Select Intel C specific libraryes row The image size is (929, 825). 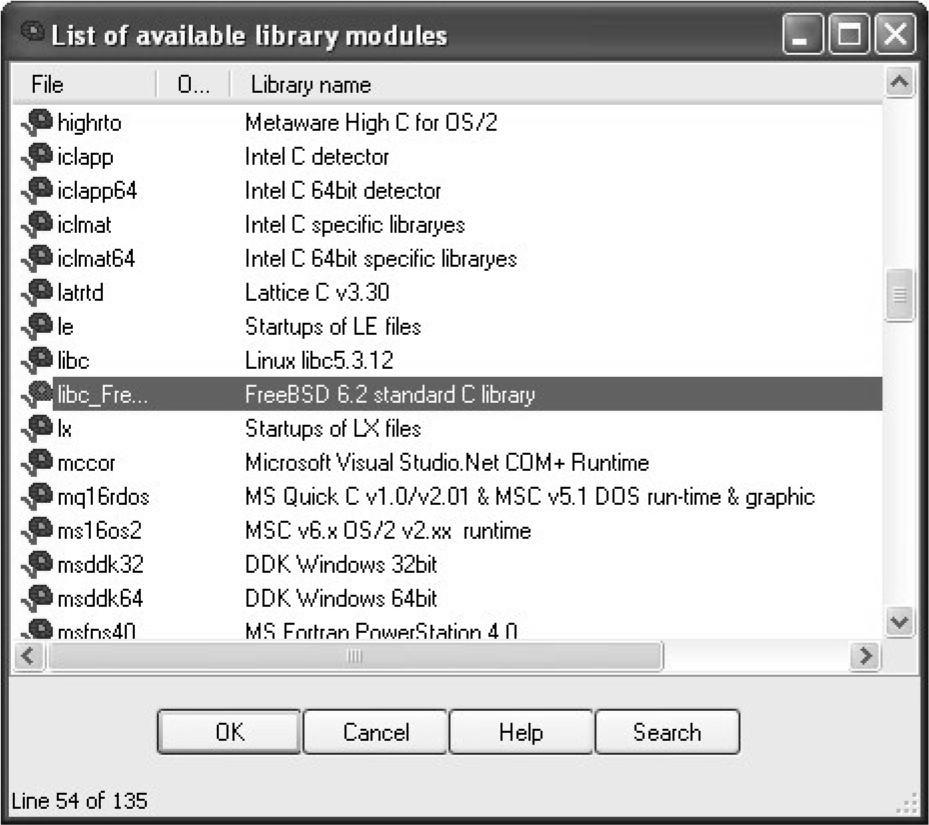point(448,225)
